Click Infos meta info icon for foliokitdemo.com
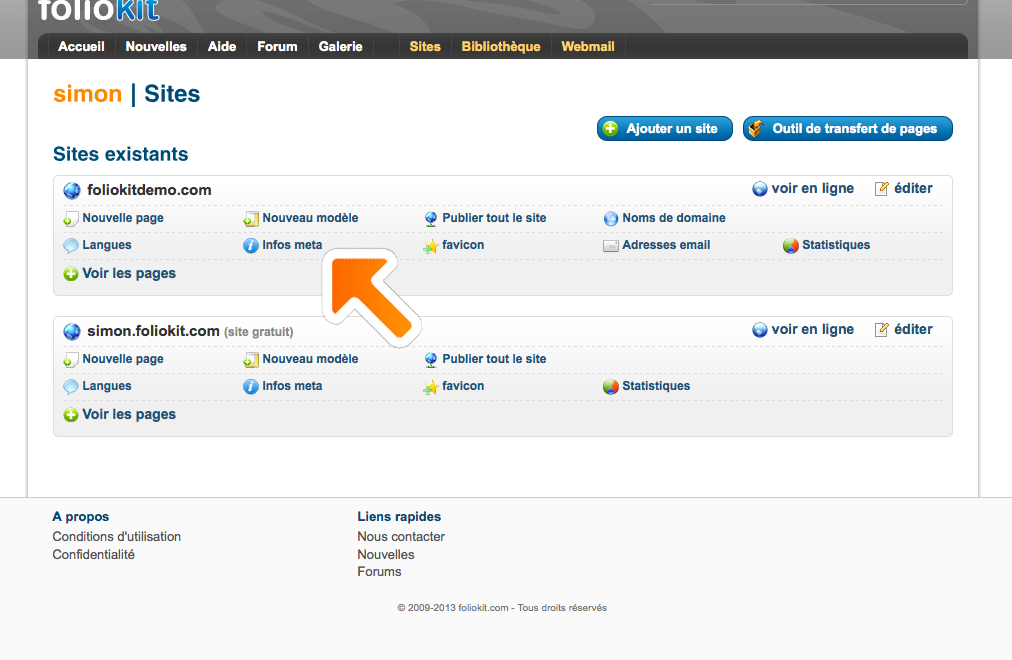The image size is (1012, 660). click(250, 246)
